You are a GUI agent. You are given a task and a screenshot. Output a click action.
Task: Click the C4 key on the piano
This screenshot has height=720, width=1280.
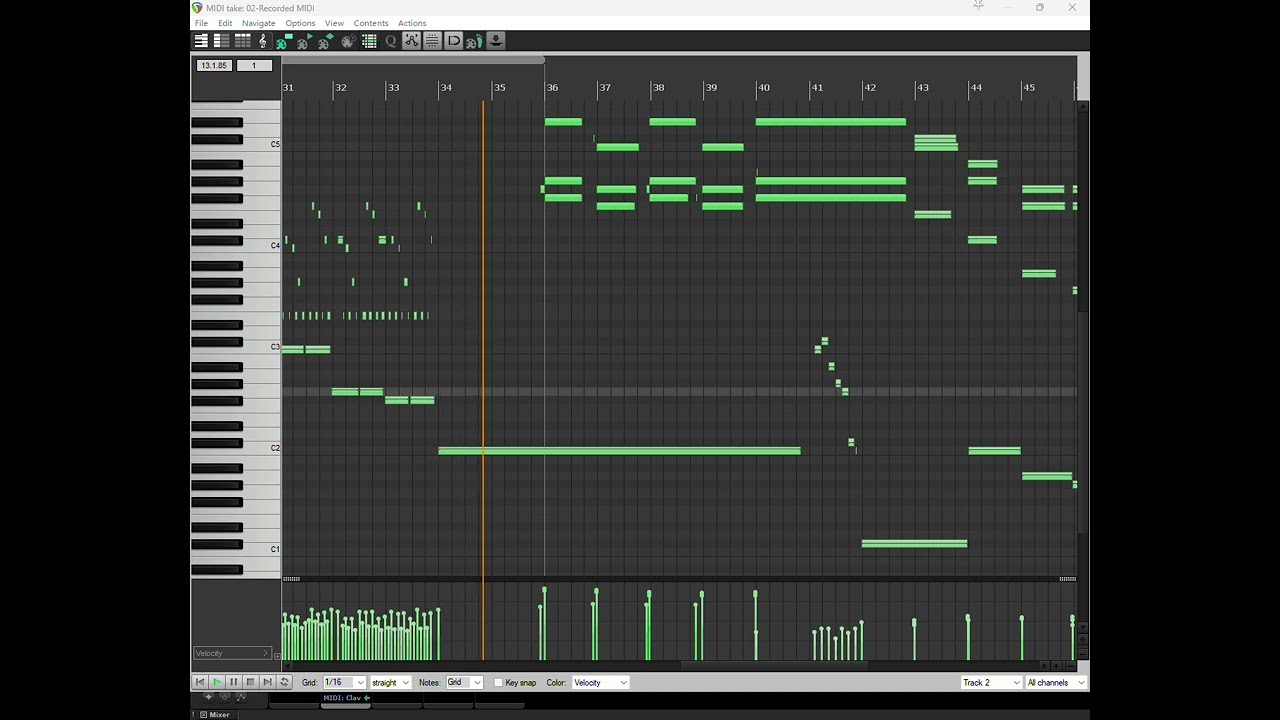(x=262, y=246)
